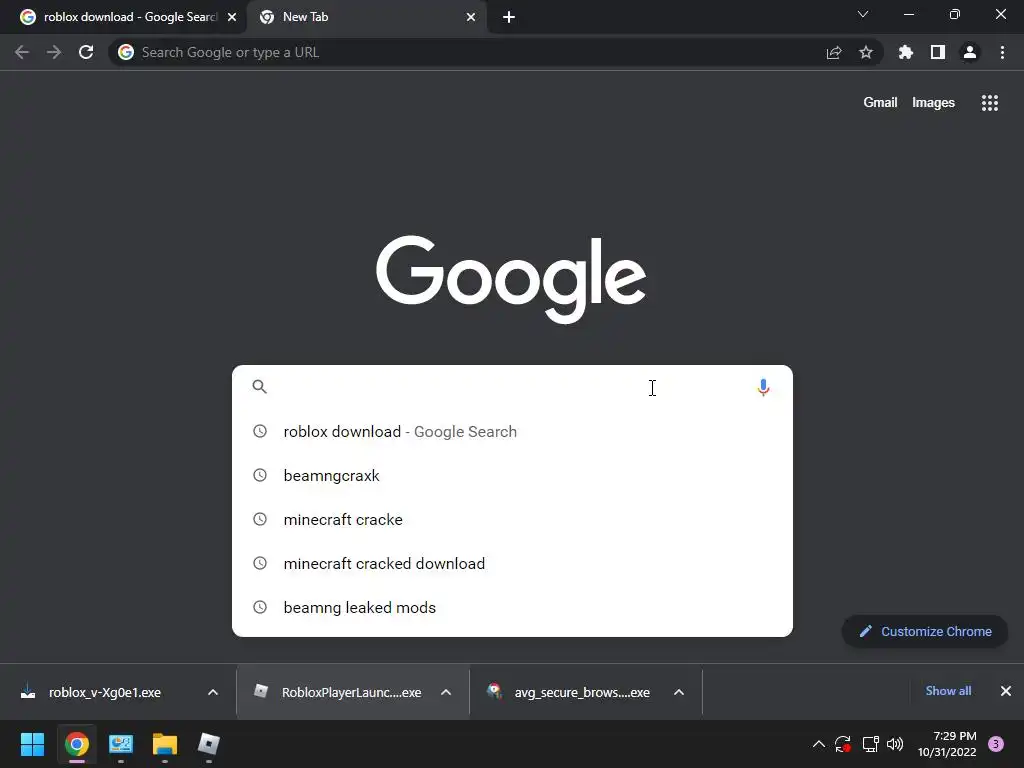Go back using the browser back arrow
Image resolution: width=1024 pixels, height=768 pixels.
click(x=22, y=52)
